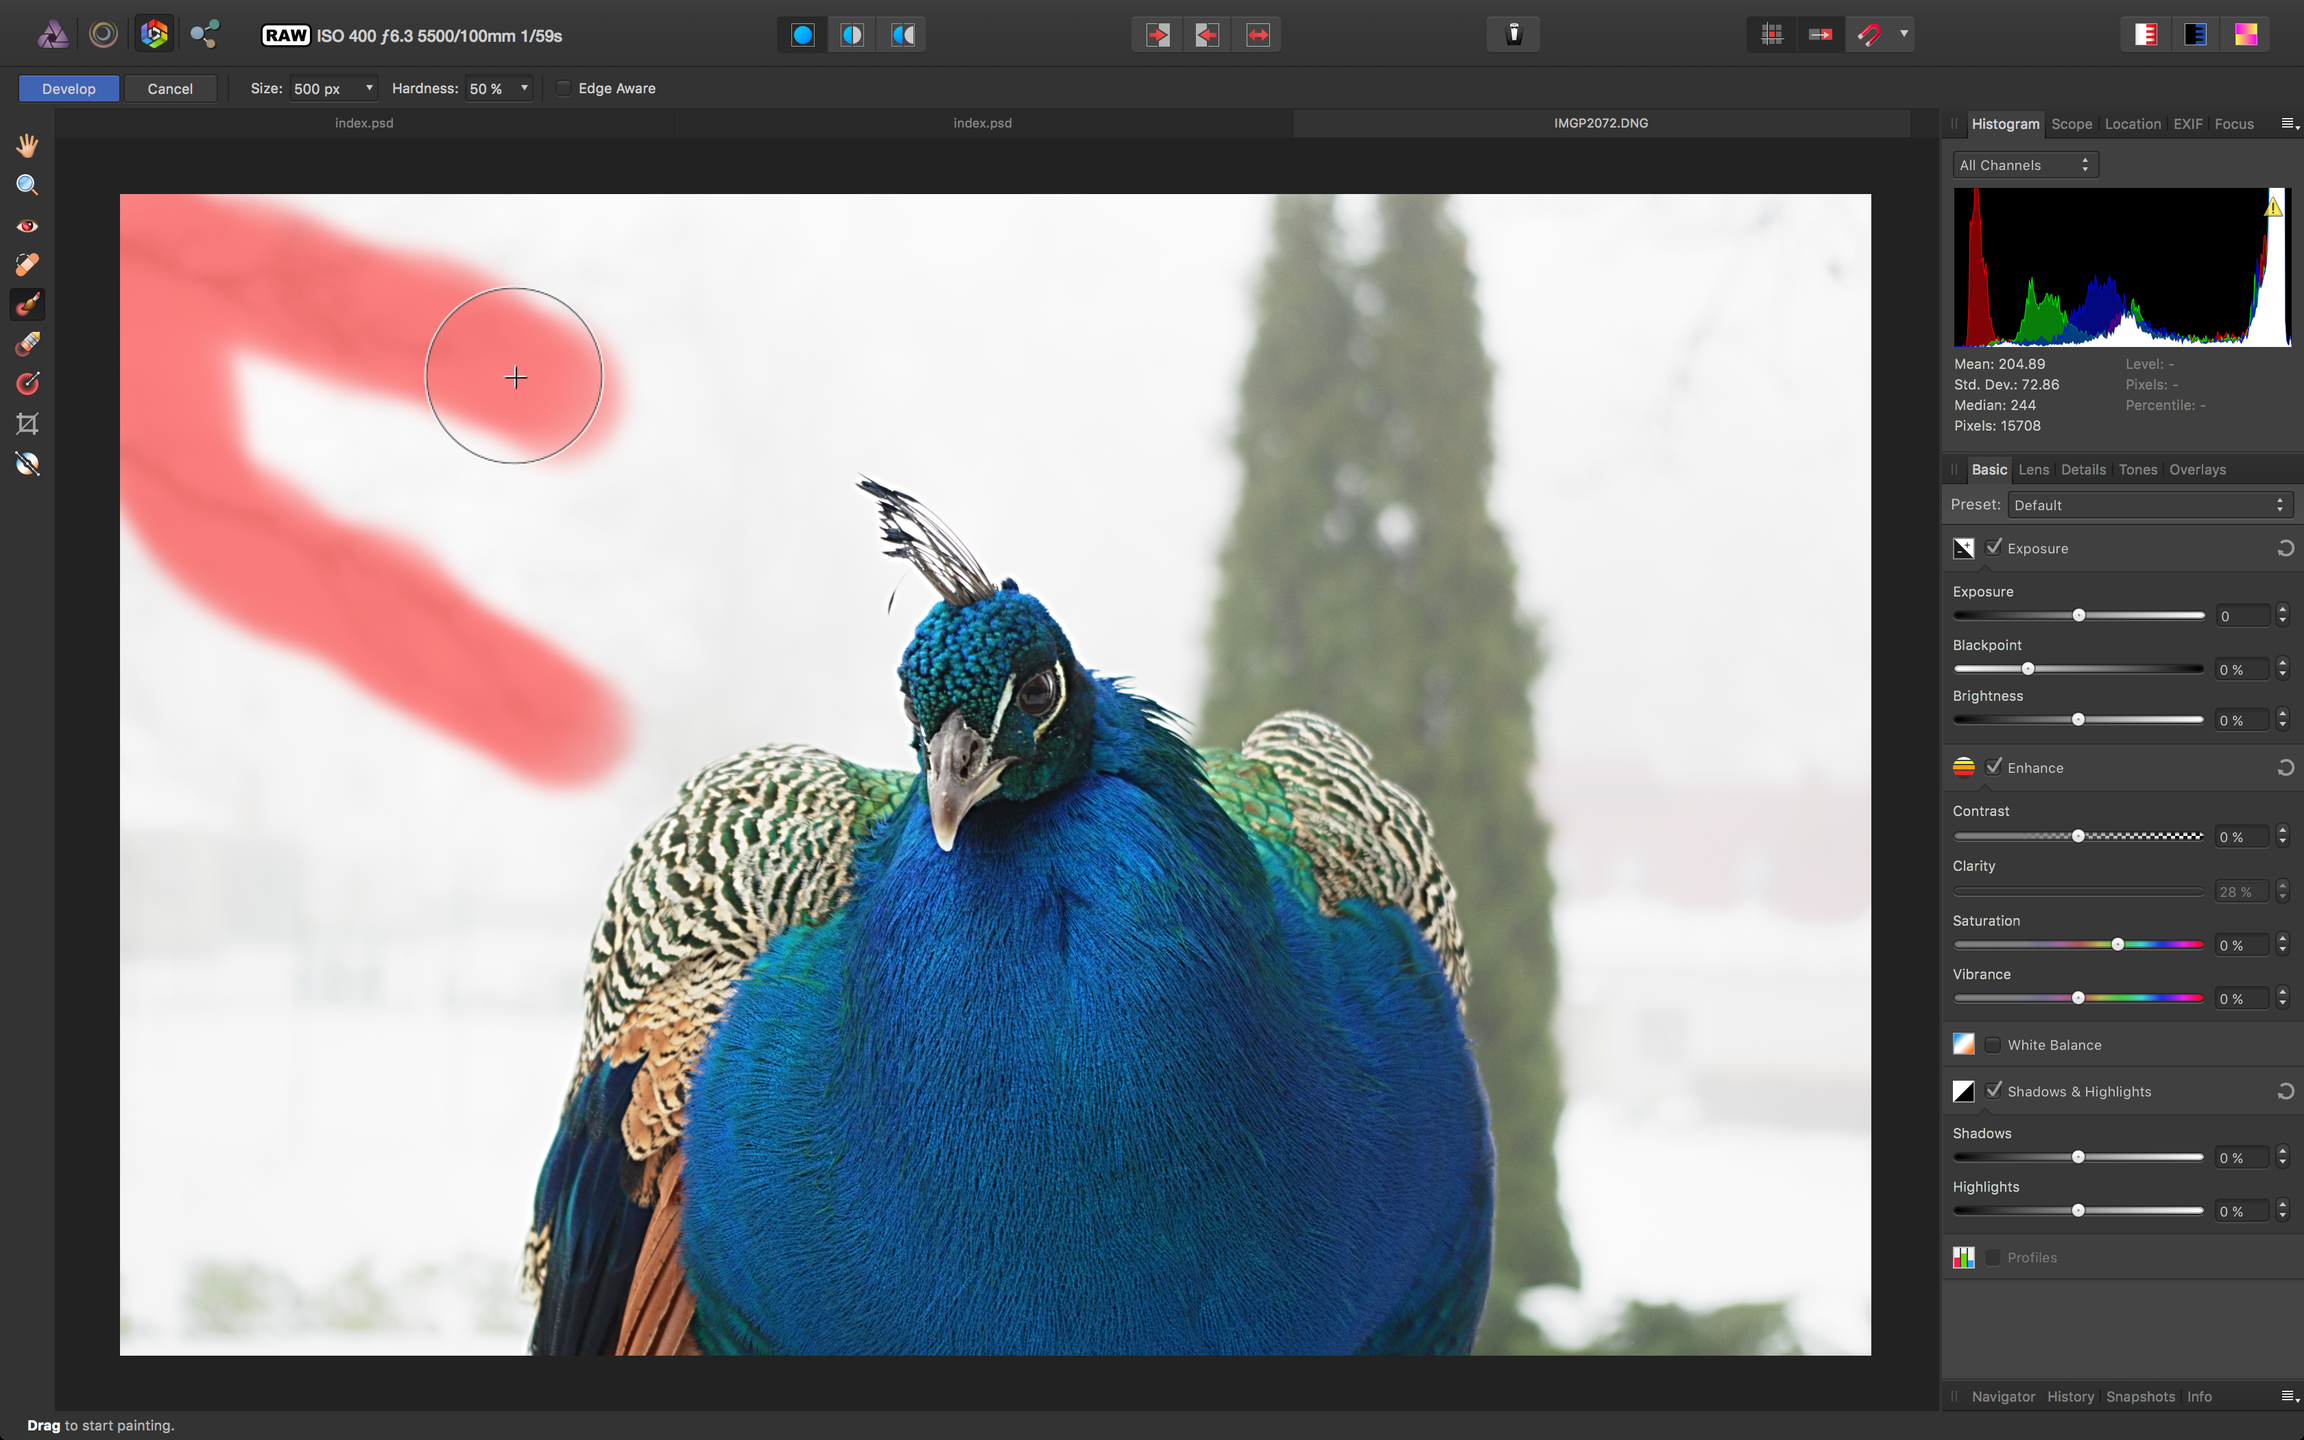The height and width of the screenshot is (1440, 2304).
Task: Select the Overlay Erase tool
Action: coord(27,344)
